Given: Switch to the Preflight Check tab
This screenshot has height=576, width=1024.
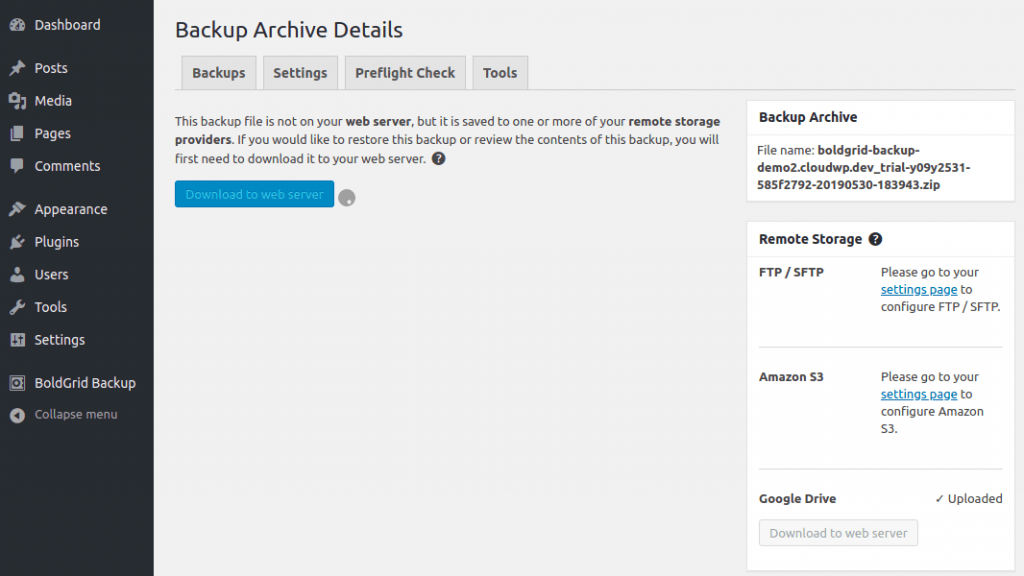Looking at the screenshot, I should 405,72.
